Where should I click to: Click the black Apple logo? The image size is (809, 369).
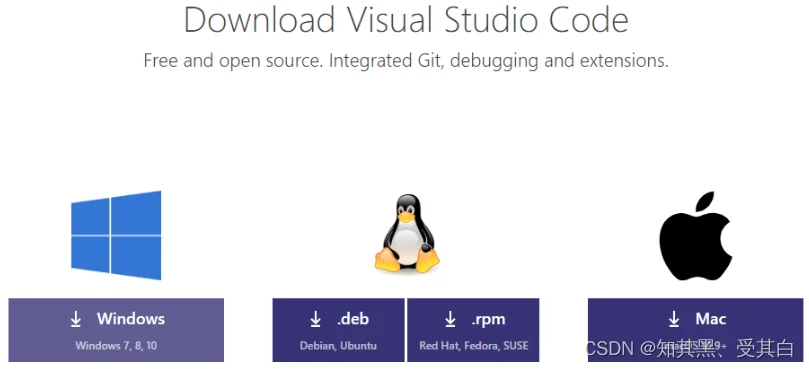pyautogui.click(x=695, y=236)
